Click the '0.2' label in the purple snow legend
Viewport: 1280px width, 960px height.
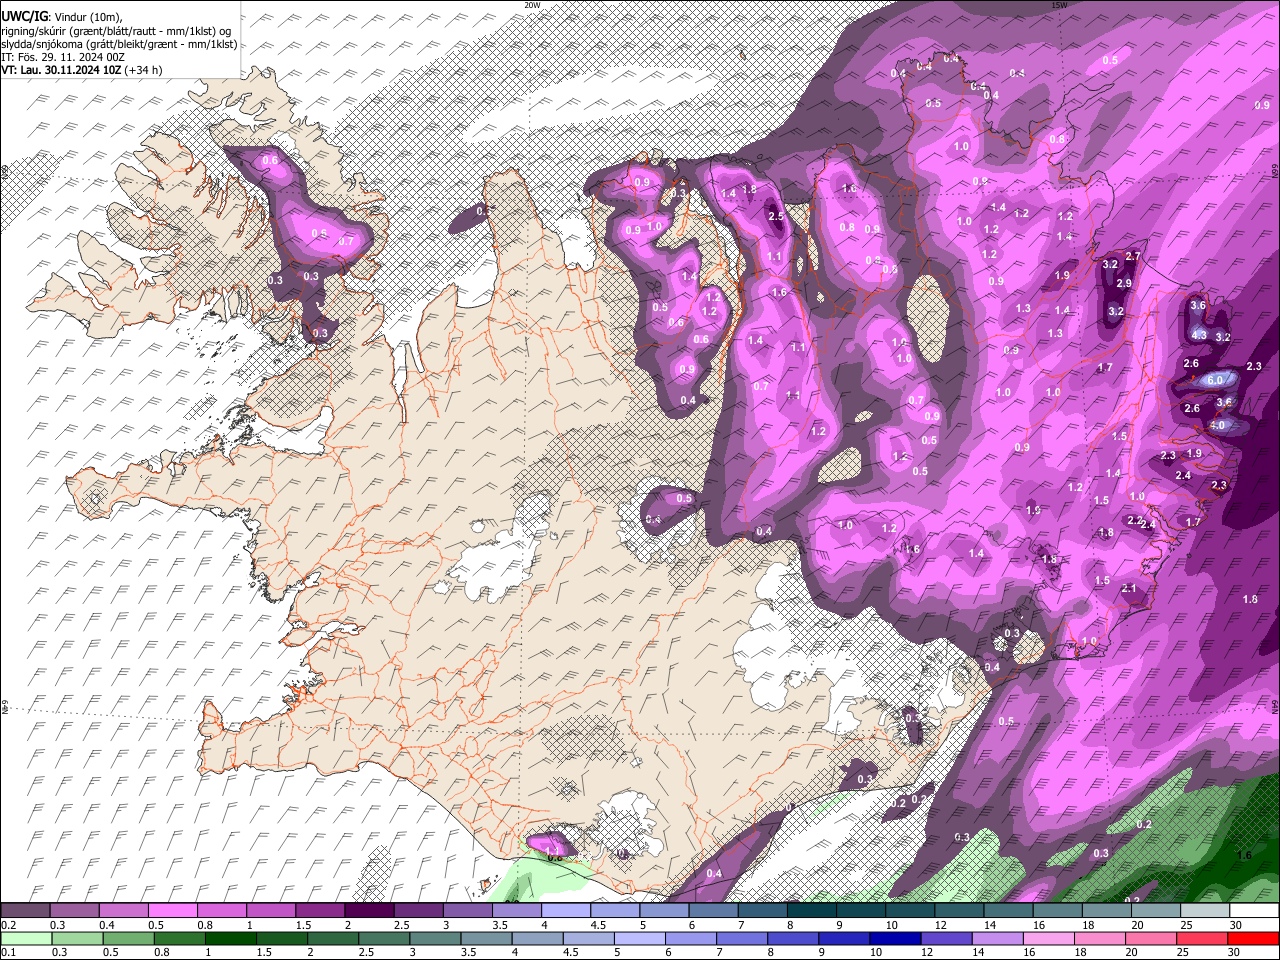click(x=8, y=925)
